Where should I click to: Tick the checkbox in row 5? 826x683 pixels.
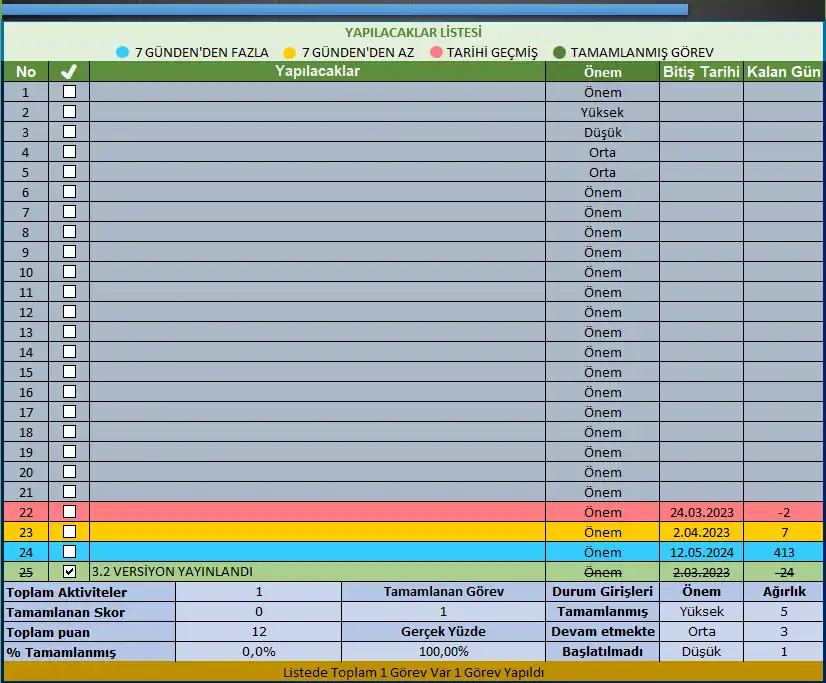(x=69, y=172)
